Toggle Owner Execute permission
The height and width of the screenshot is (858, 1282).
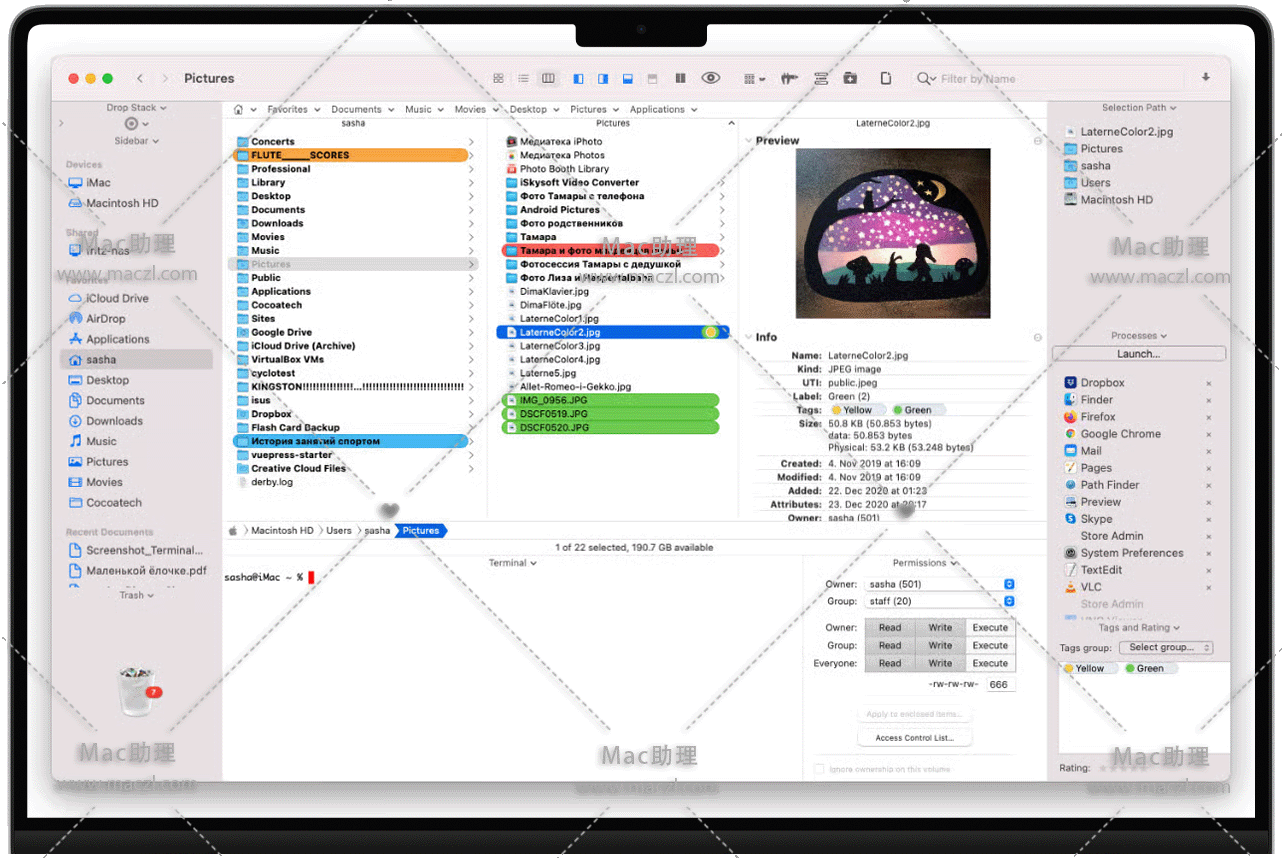(990, 628)
